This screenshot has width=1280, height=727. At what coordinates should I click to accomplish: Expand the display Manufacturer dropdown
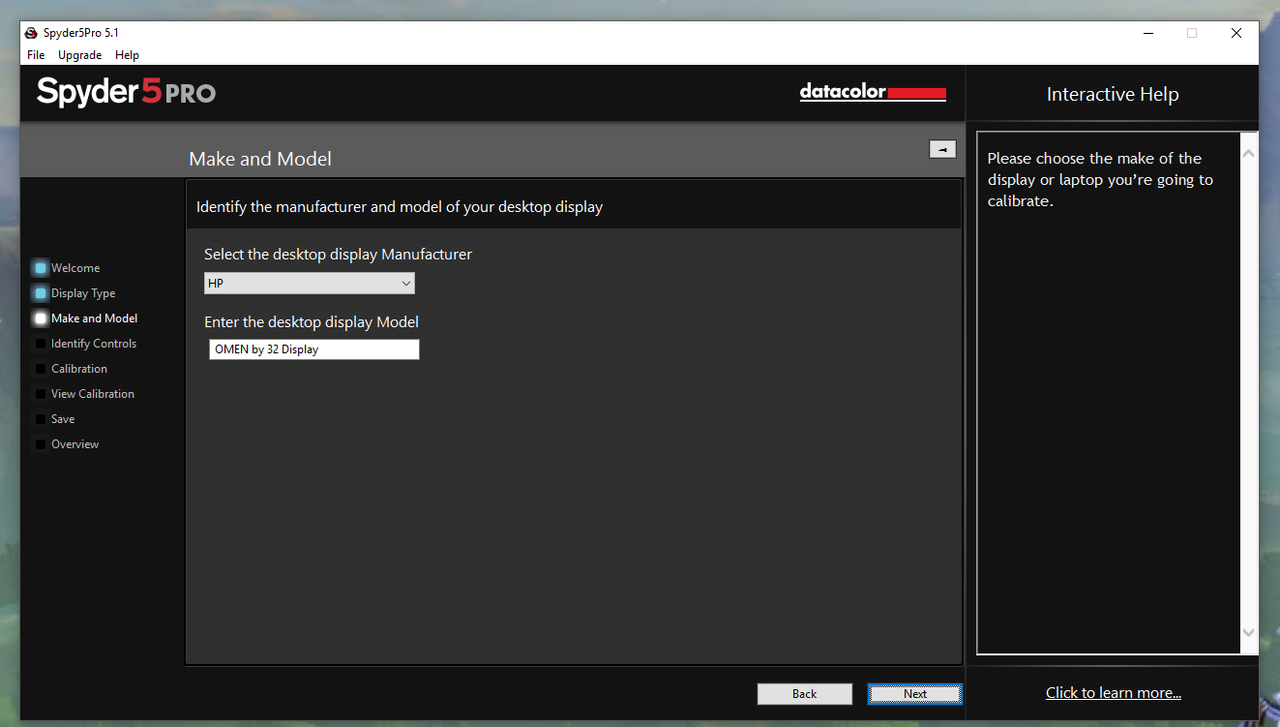click(x=309, y=283)
